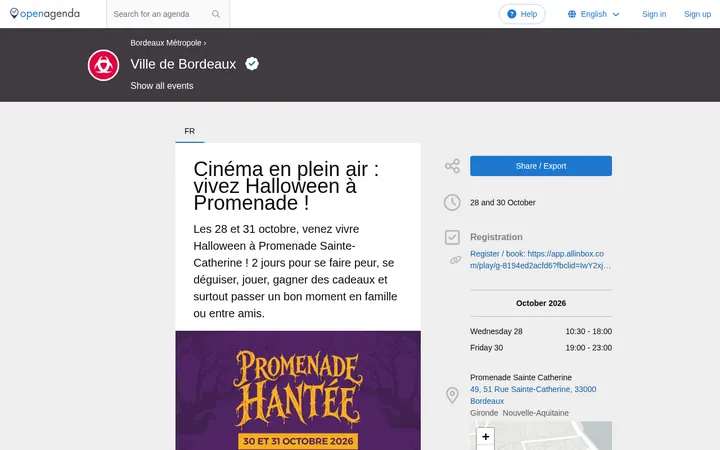Click the Registration checkbox icon
This screenshot has height=450, width=720.
point(452,237)
